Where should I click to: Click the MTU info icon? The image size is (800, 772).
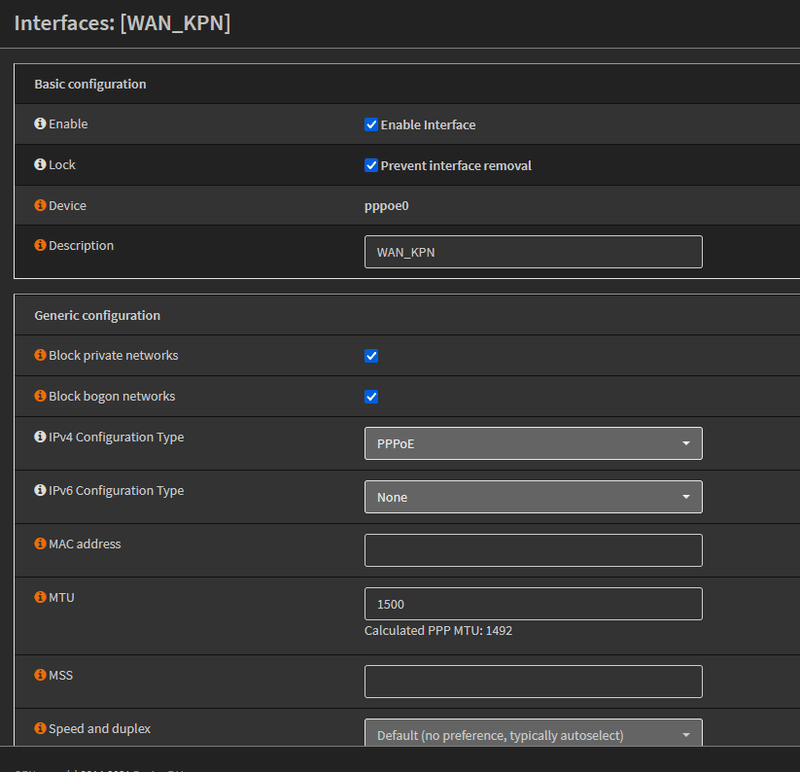click(40, 597)
